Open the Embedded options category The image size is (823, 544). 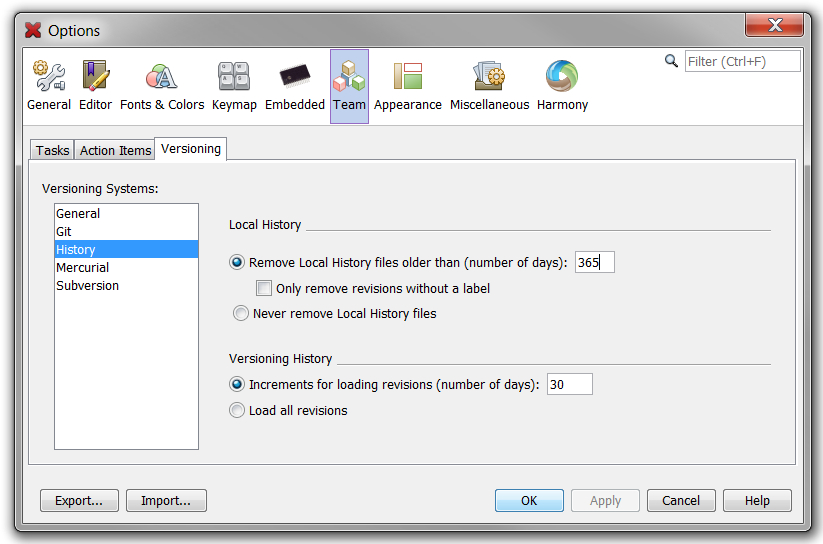(x=294, y=86)
